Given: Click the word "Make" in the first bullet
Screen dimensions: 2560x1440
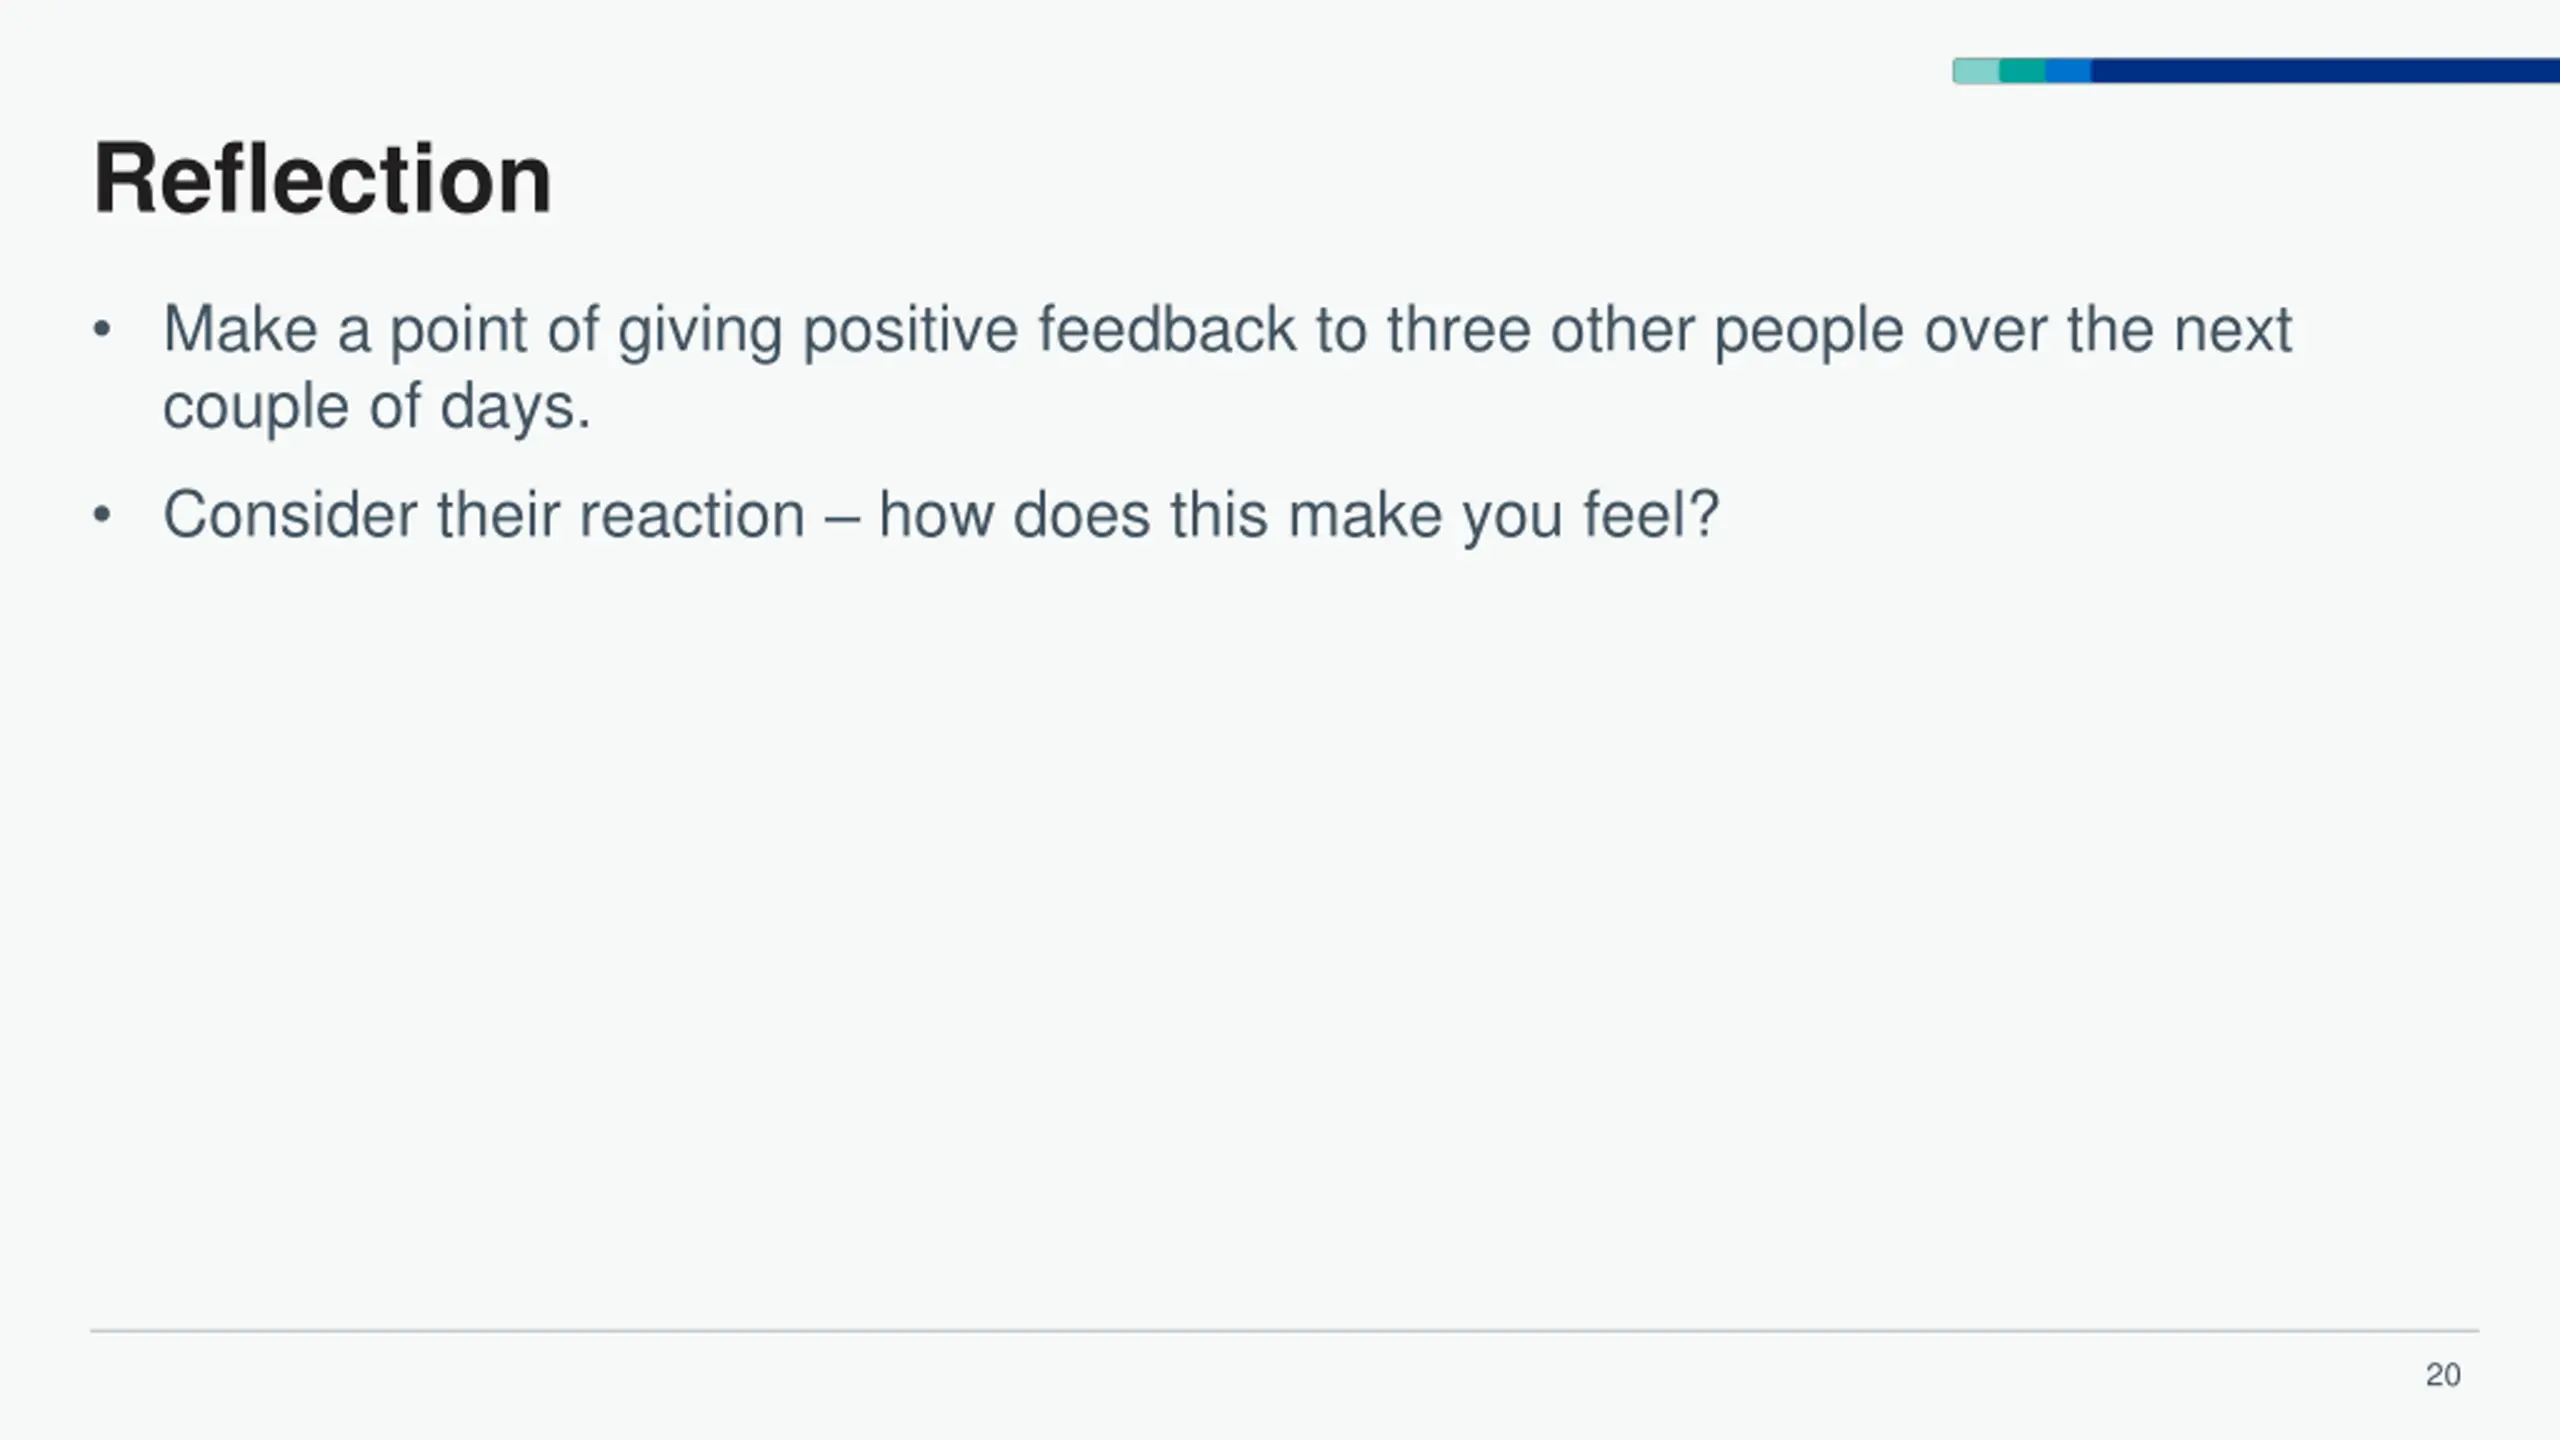Looking at the screenshot, I should pyautogui.click(x=240, y=329).
